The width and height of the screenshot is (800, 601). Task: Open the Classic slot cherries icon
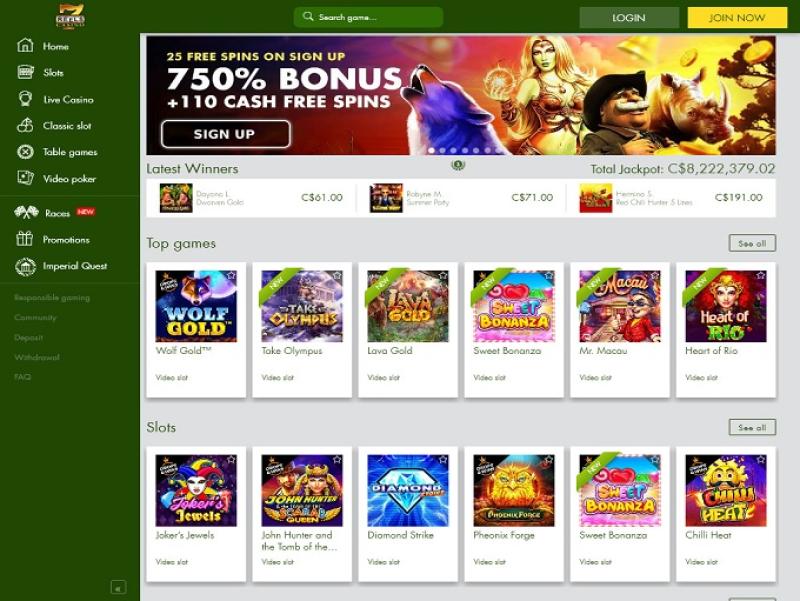[25, 125]
